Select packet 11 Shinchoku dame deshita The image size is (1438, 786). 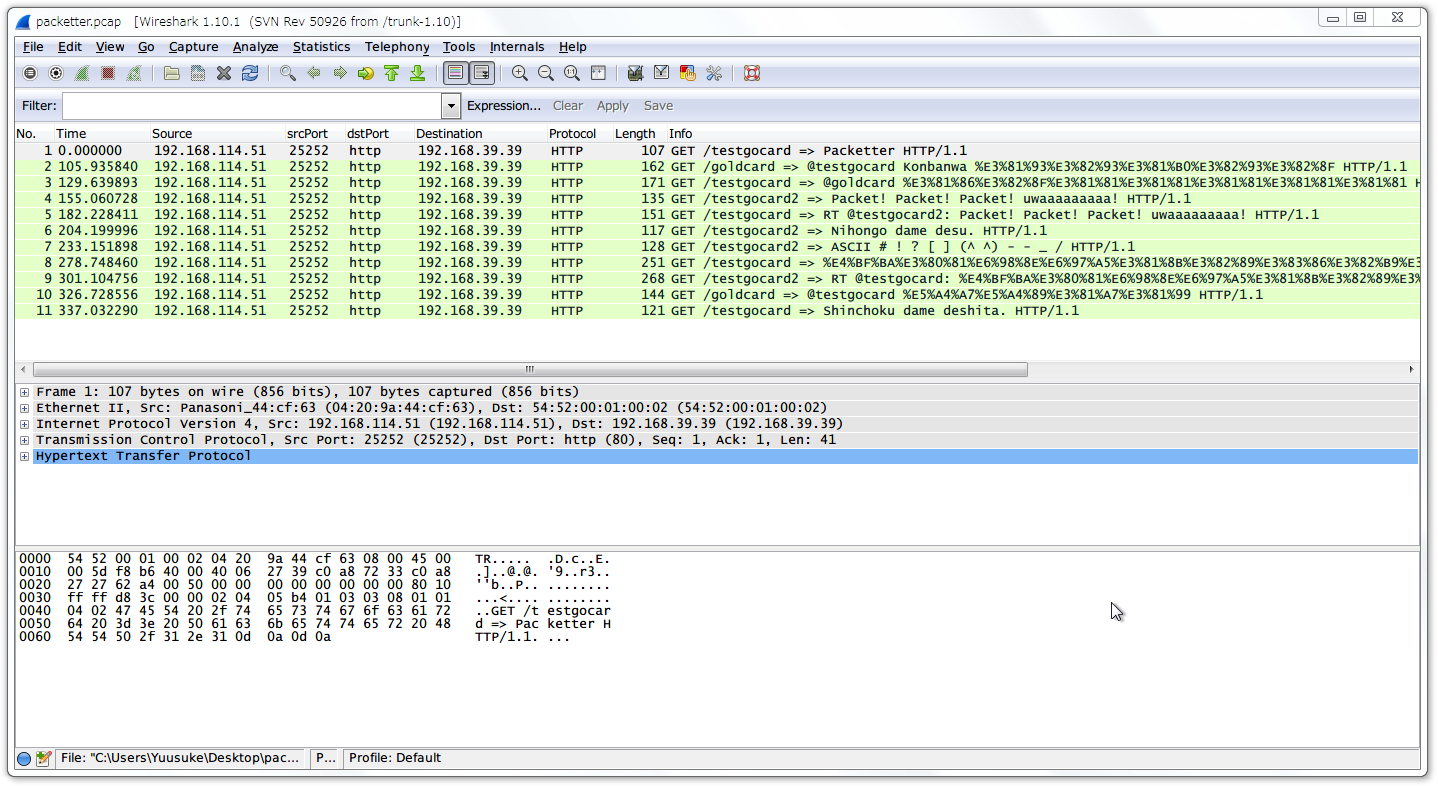(717, 311)
